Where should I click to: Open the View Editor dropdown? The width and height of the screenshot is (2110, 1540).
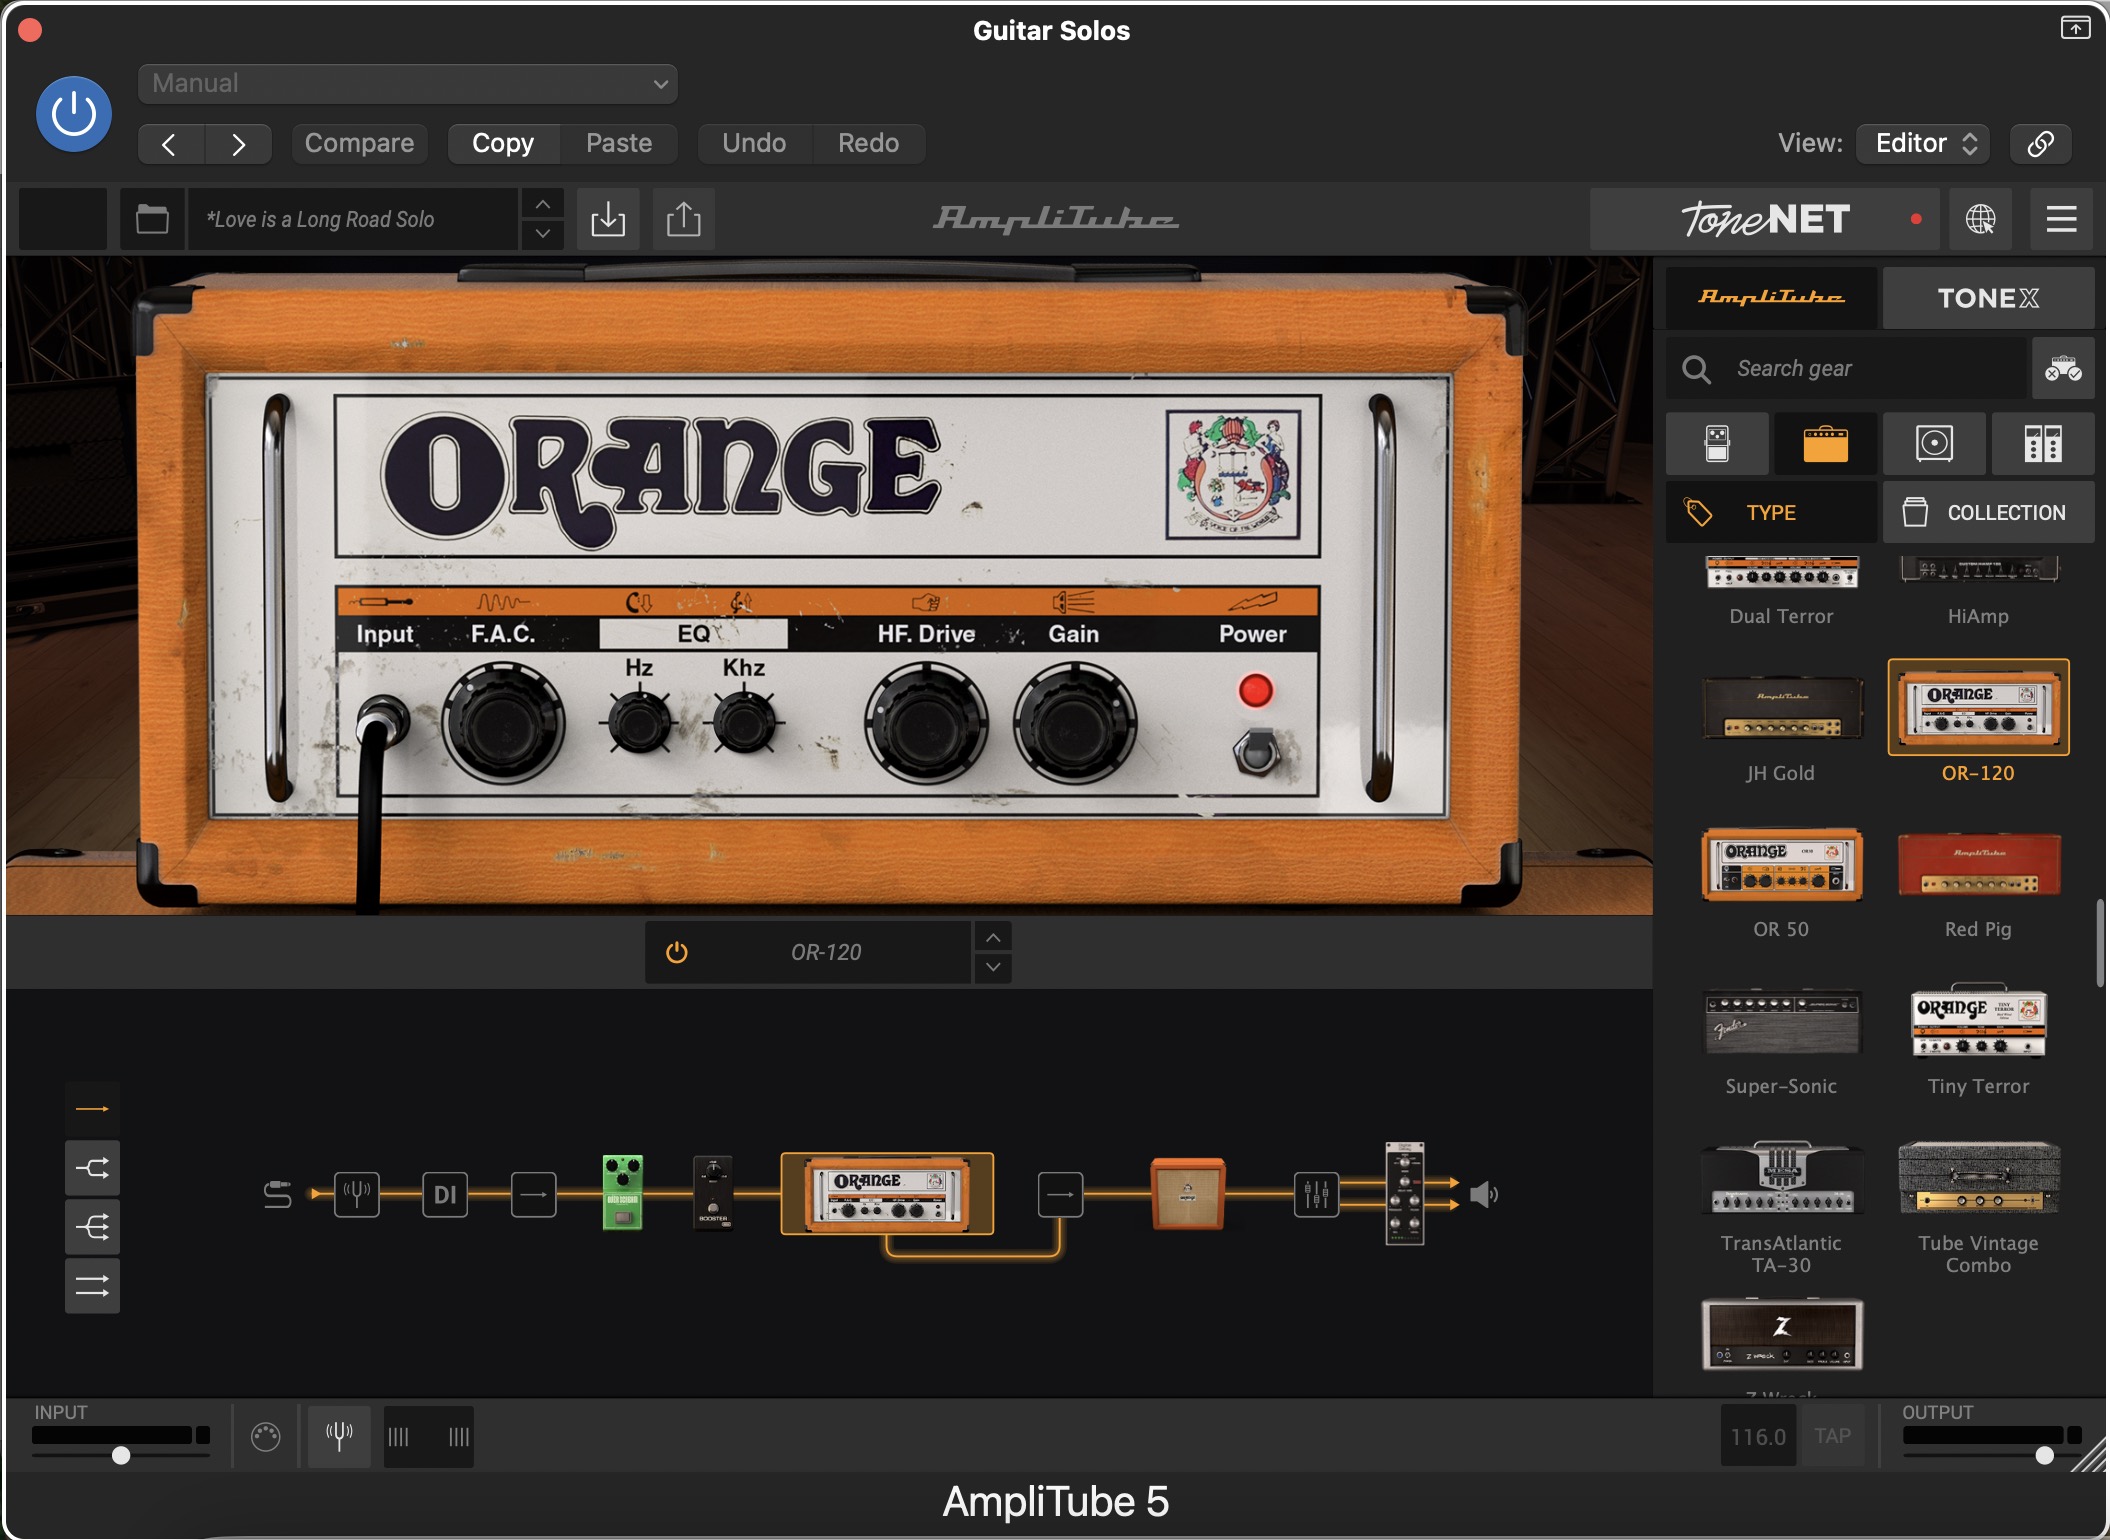(x=1924, y=143)
